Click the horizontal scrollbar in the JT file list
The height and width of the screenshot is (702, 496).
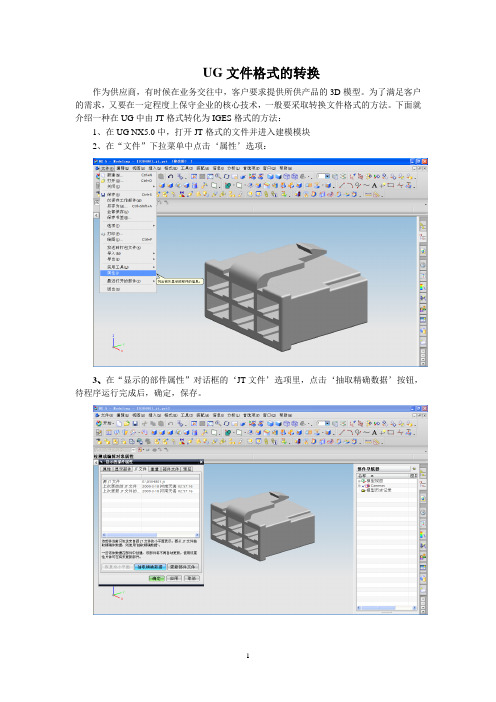pyautogui.click(x=150, y=535)
